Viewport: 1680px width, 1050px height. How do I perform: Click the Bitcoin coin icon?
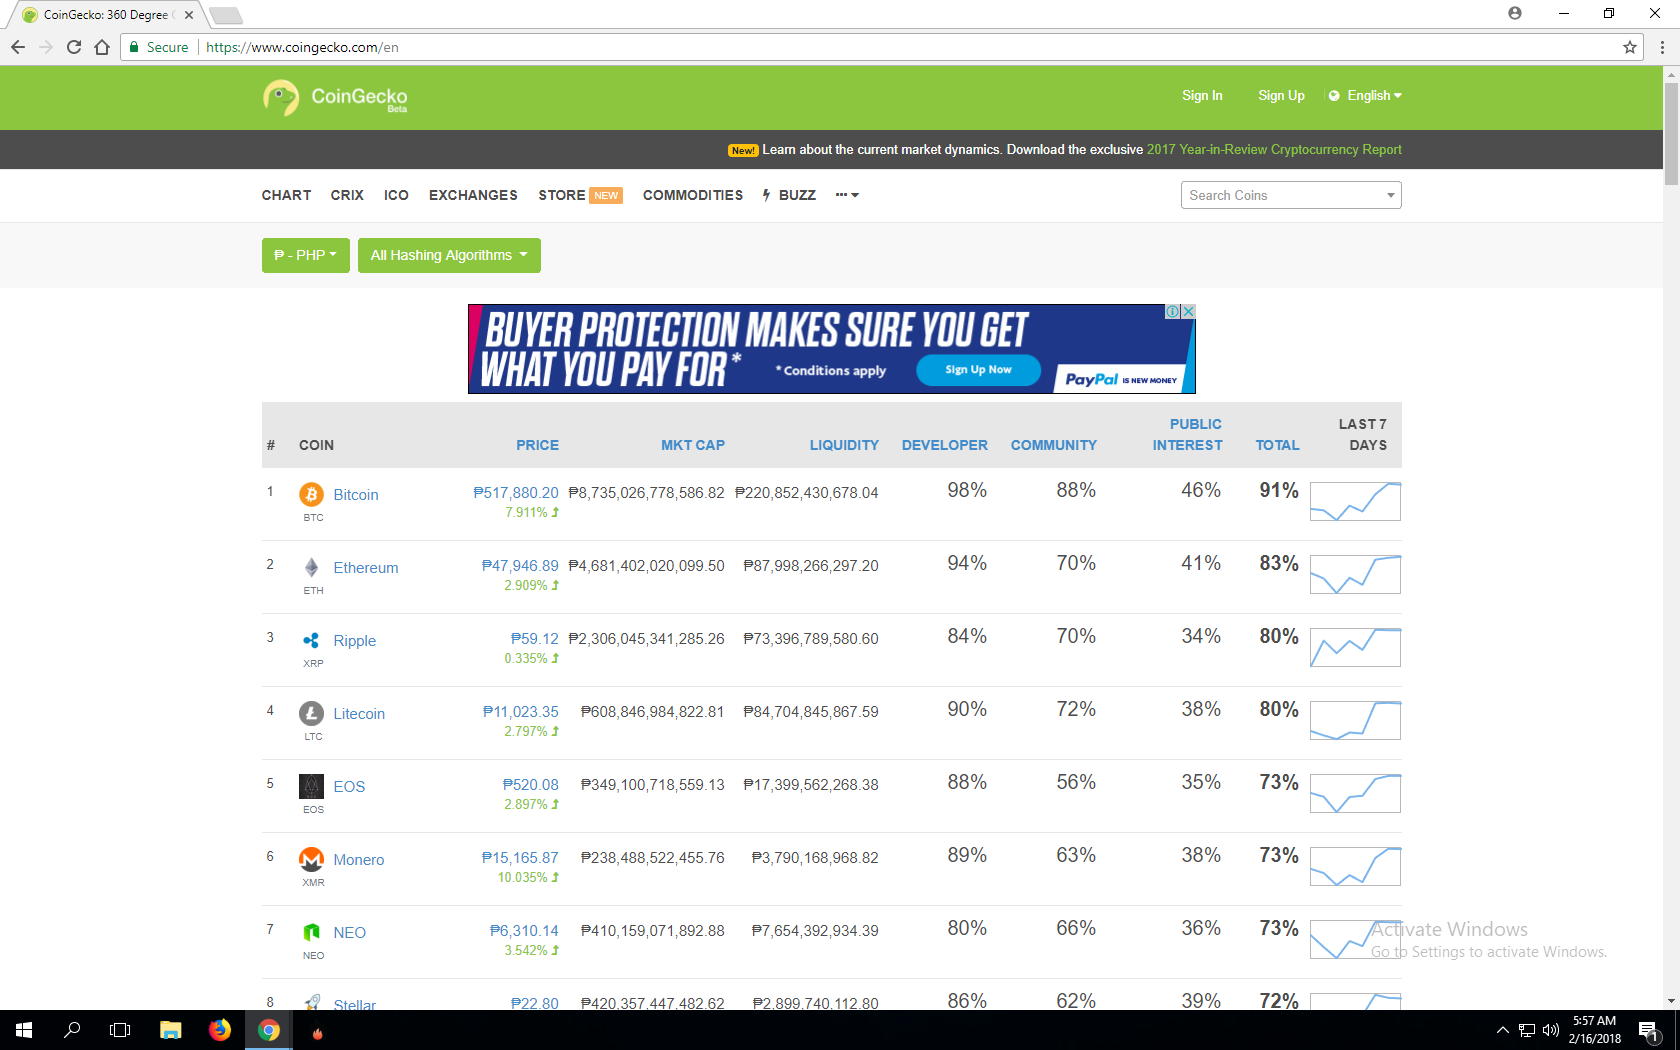pos(311,494)
